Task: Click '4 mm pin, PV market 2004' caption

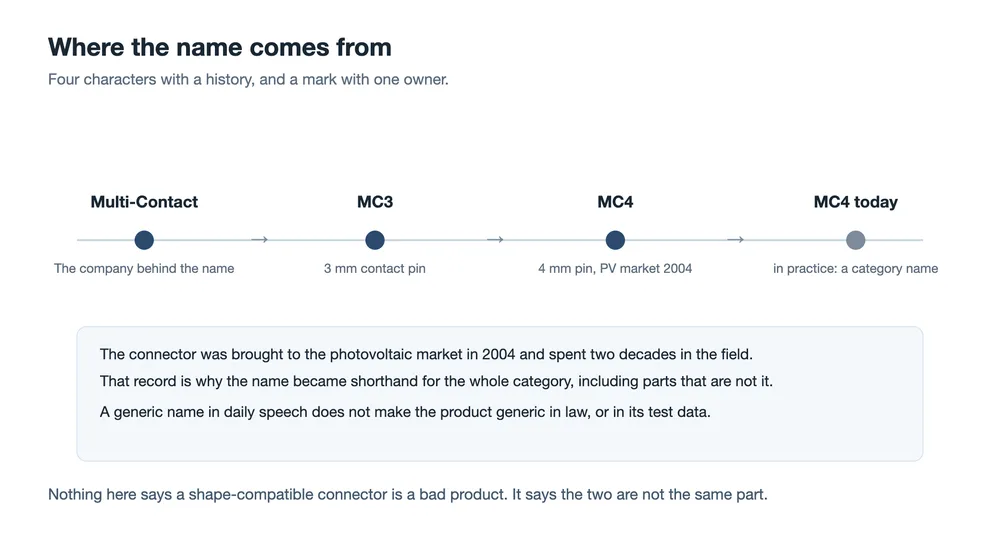Action: (x=615, y=268)
